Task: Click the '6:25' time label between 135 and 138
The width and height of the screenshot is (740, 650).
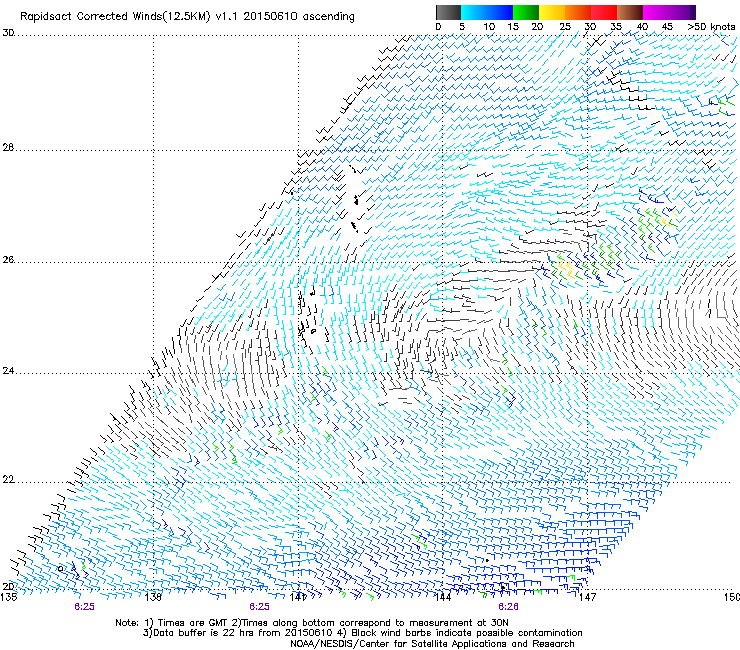Action: coord(84,607)
